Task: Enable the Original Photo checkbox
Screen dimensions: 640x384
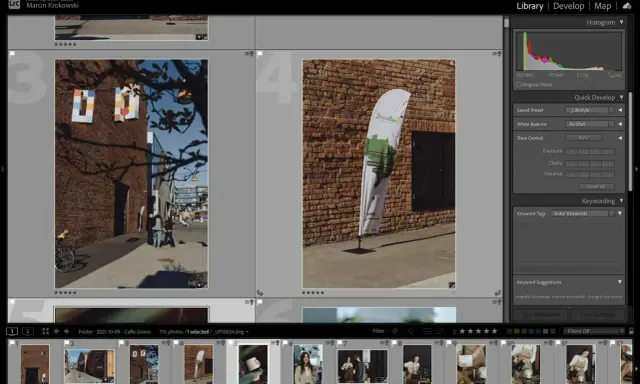Action: tap(519, 85)
